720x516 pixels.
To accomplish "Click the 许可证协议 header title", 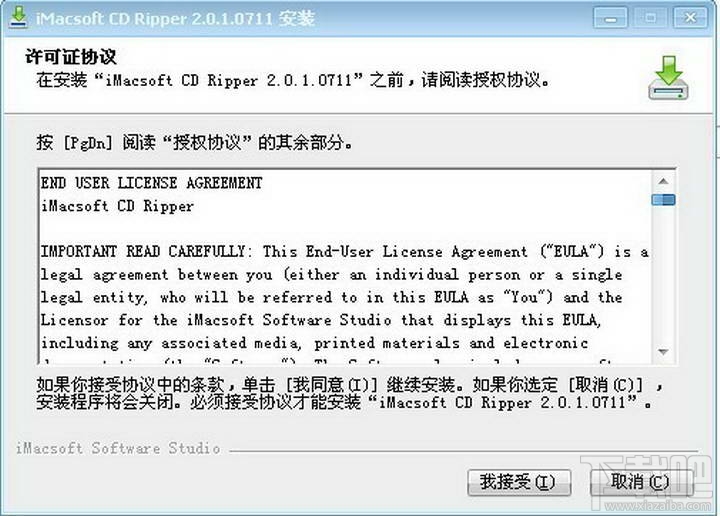I will pos(71,57).
